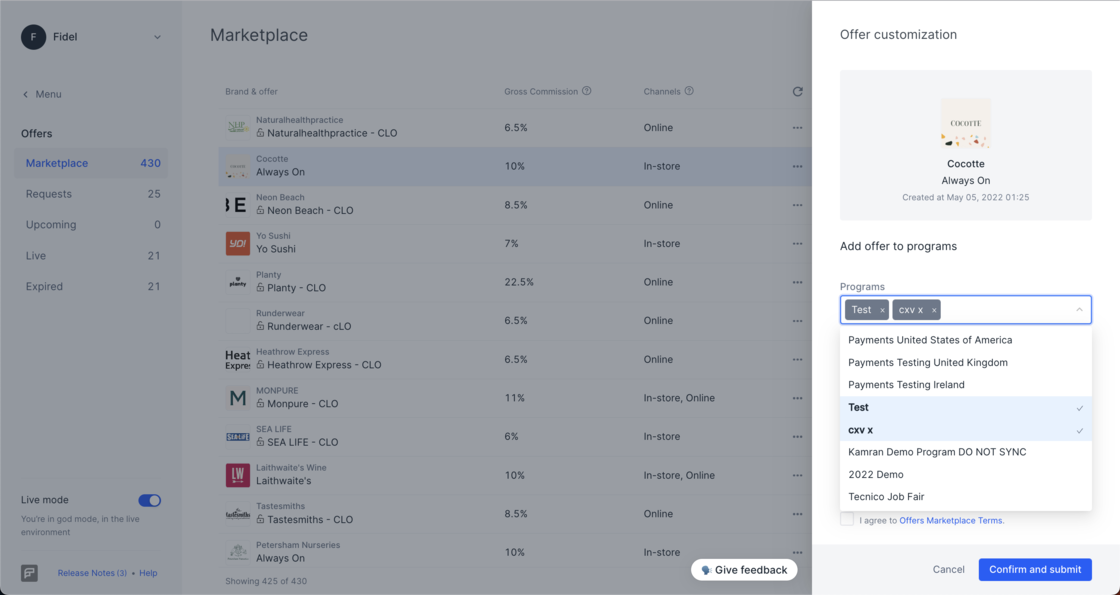This screenshot has height=595, width=1120.
Task: Go to Expired offers in sidebar
Action: 44,287
